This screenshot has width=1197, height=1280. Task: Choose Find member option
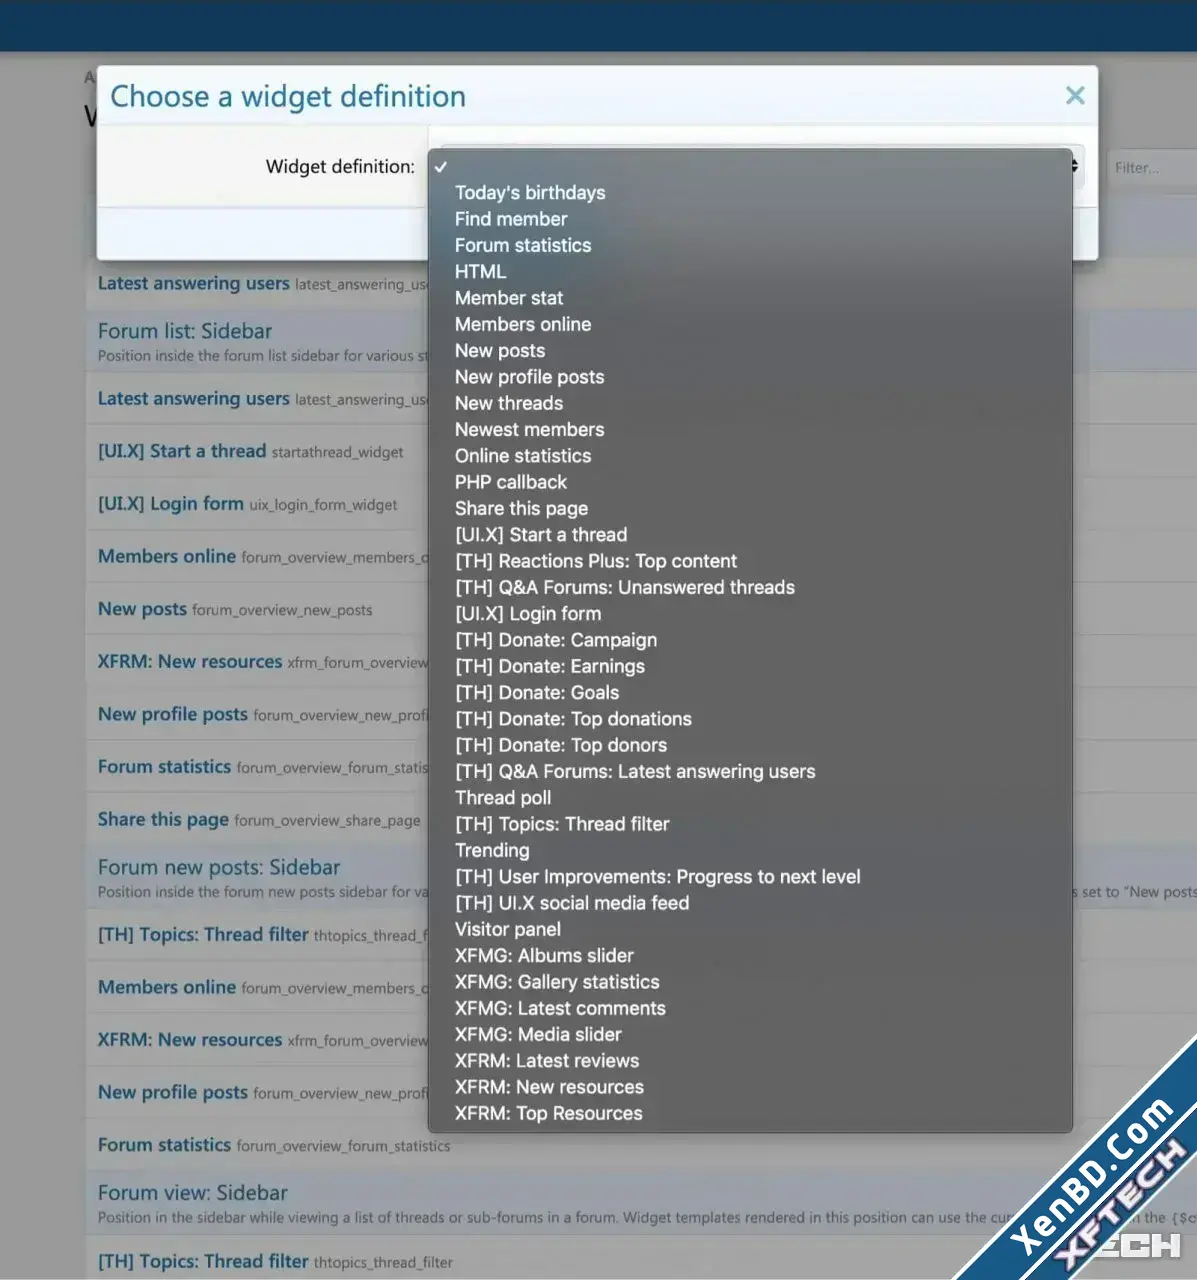pos(750,219)
